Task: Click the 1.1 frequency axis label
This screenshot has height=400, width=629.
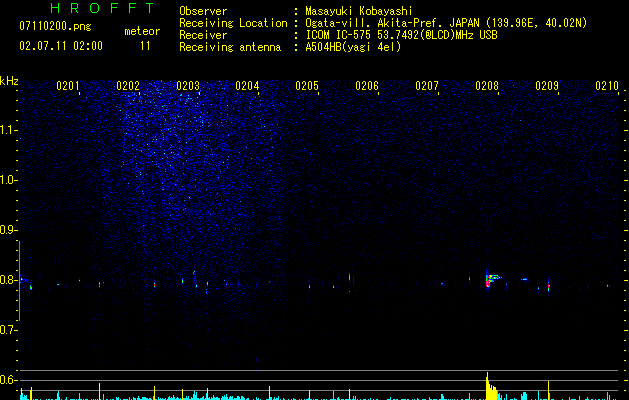Action: (x=8, y=130)
